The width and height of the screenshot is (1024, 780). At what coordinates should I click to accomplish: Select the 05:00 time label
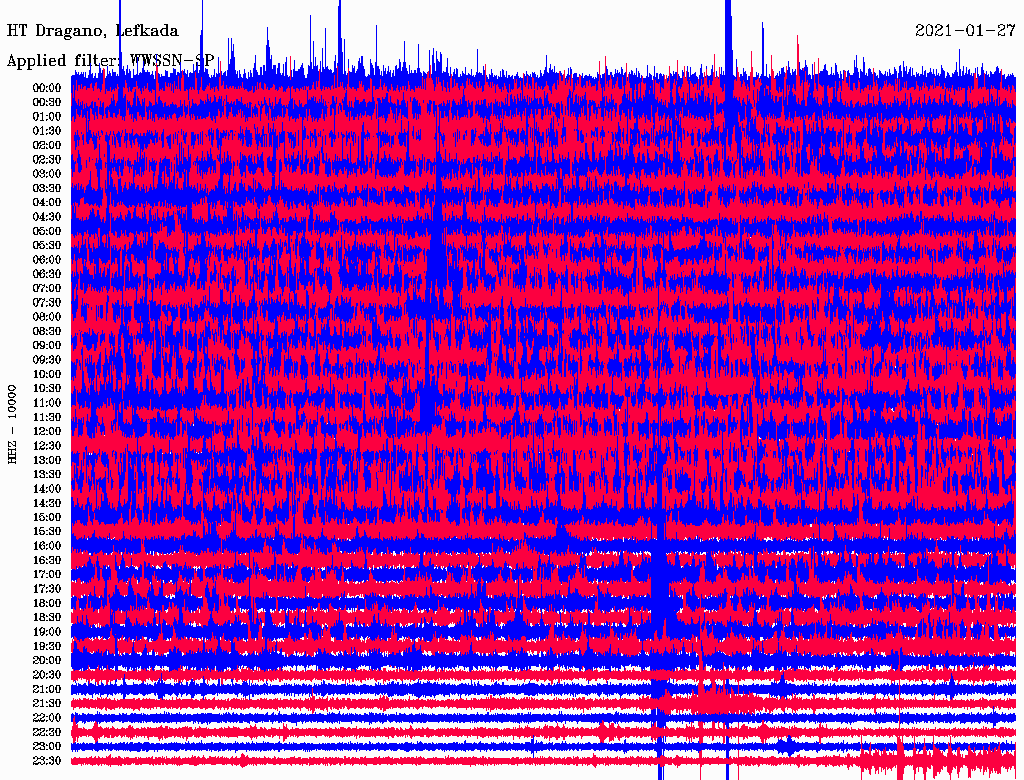click(47, 231)
